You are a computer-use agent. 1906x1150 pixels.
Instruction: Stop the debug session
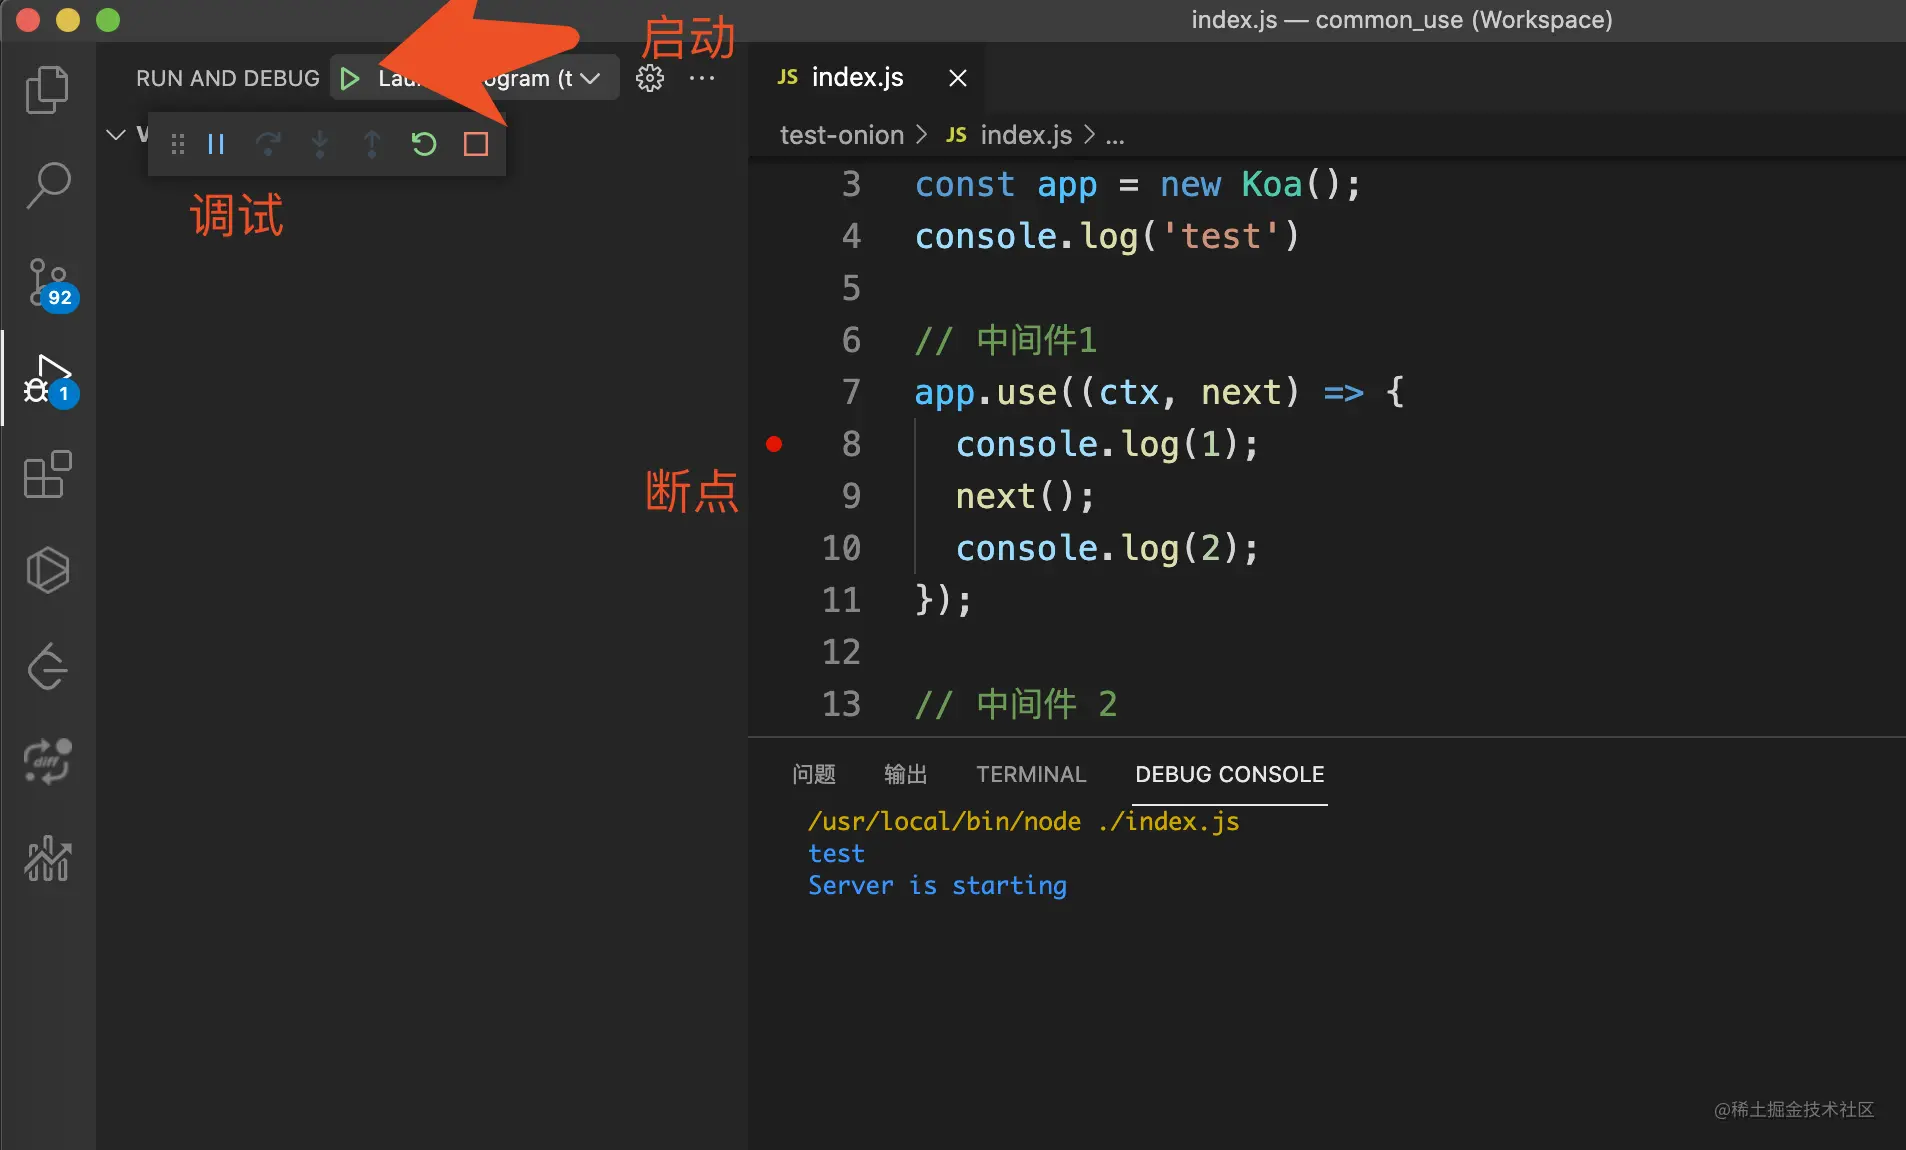pyautogui.click(x=476, y=145)
